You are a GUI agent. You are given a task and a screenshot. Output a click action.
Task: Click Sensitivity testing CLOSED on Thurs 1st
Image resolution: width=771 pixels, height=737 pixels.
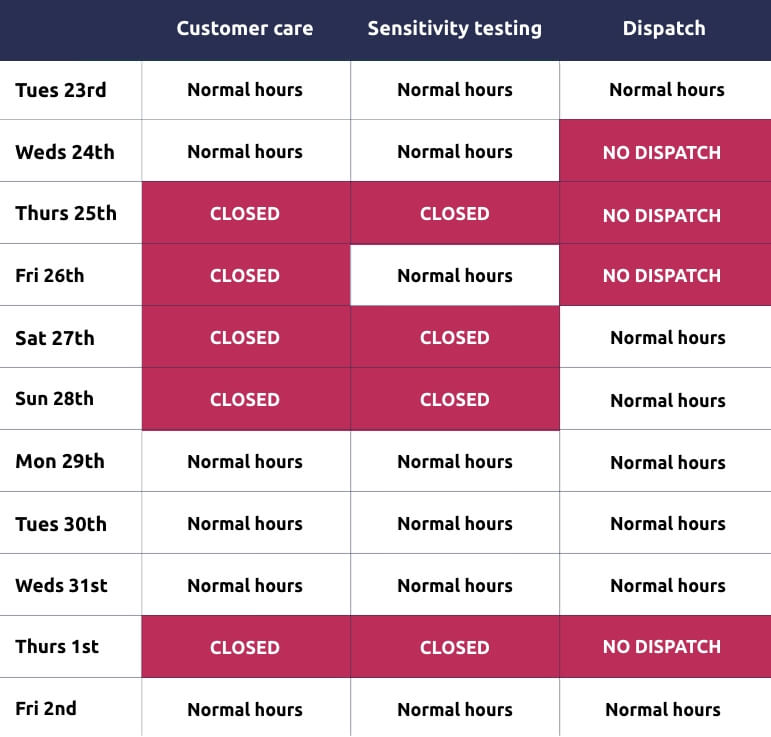coord(454,647)
